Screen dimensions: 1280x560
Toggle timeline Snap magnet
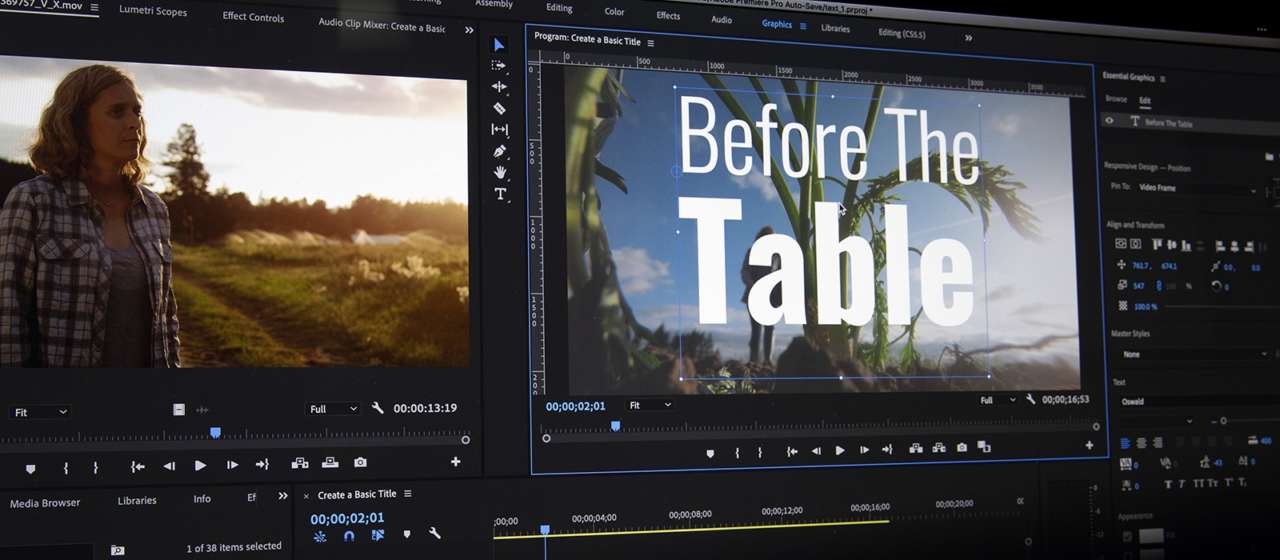coord(349,536)
